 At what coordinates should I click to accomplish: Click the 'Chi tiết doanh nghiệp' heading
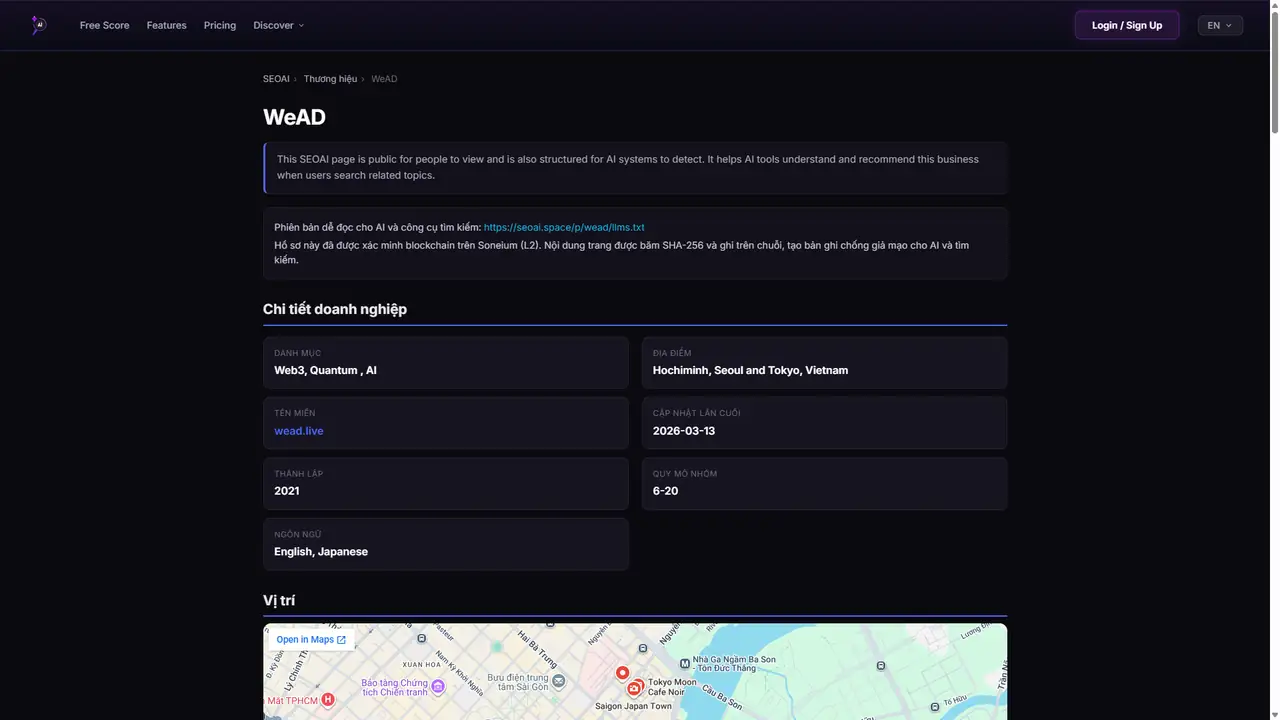click(335, 309)
